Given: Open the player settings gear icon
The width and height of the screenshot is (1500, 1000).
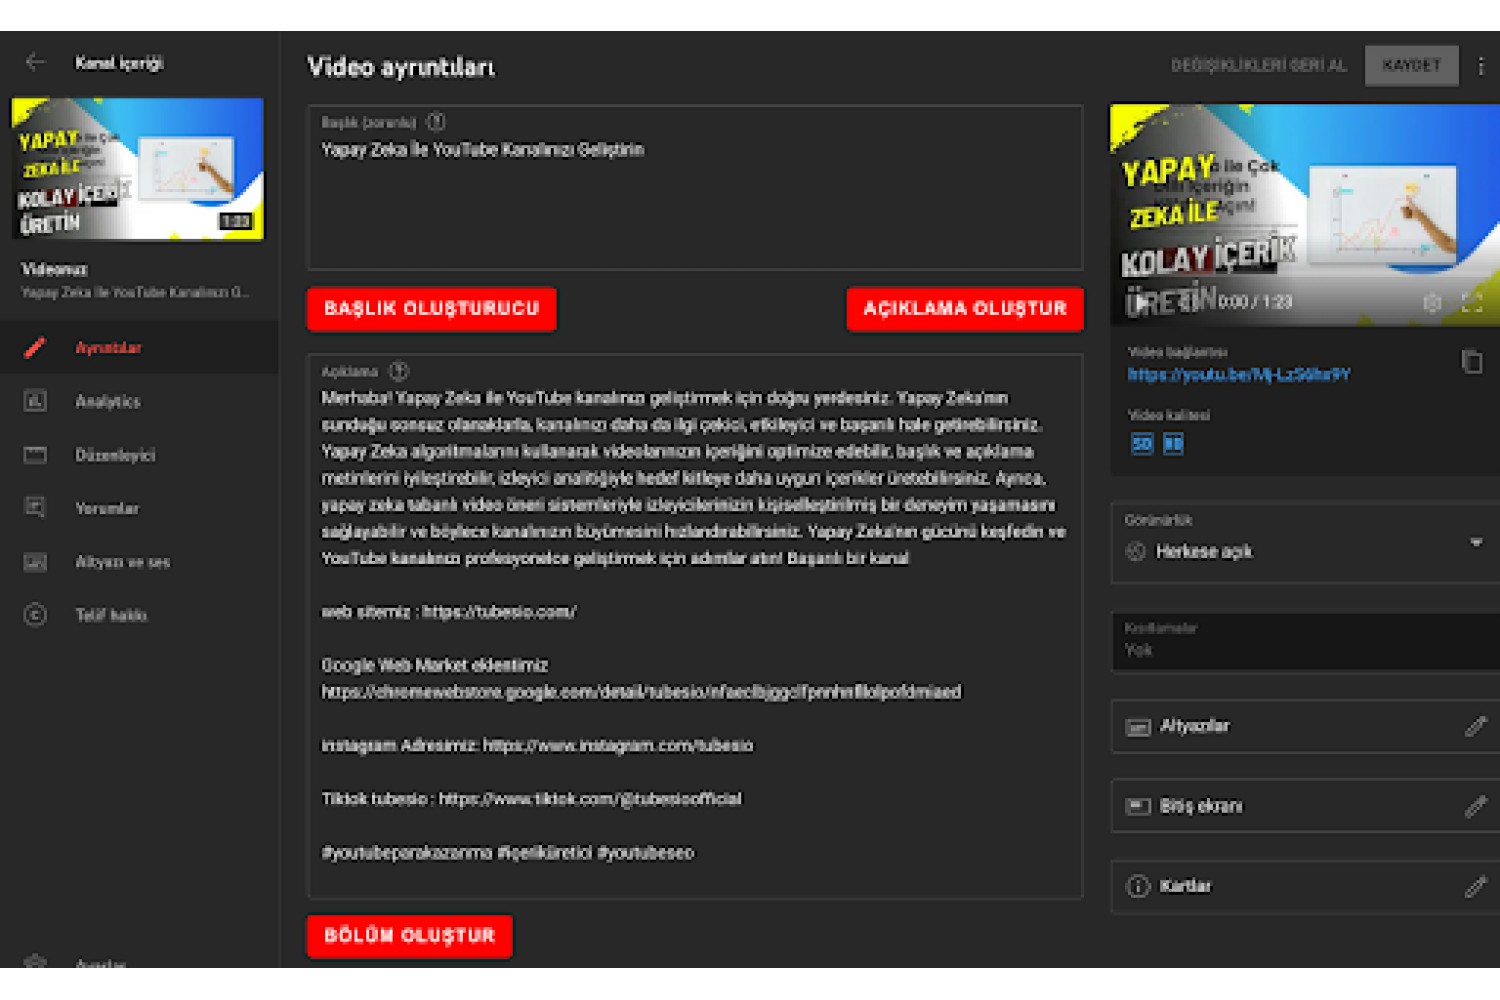Looking at the screenshot, I should tap(1432, 302).
